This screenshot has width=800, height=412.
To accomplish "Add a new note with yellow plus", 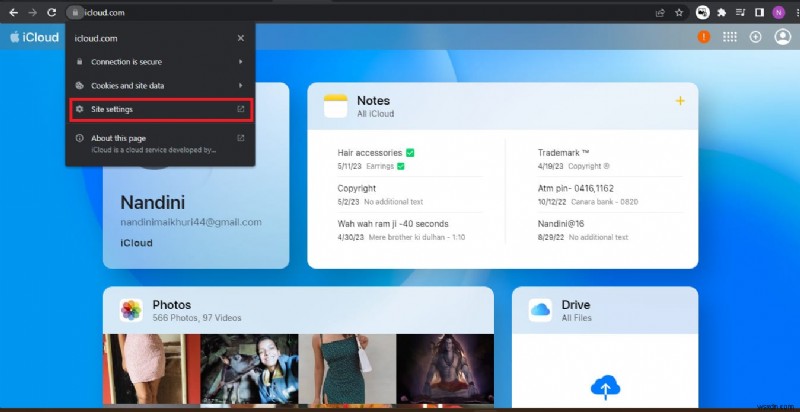I will click(x=680, y=101).
